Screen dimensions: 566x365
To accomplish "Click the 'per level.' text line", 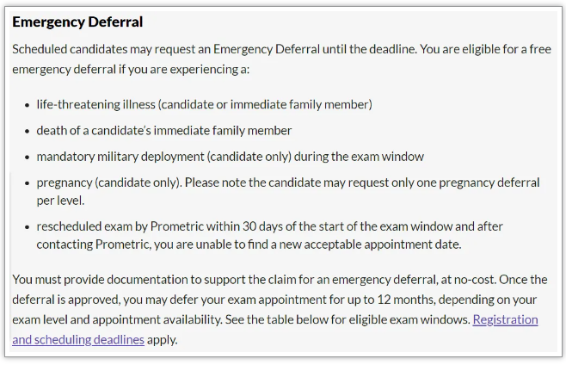I will tap(60, 201).
